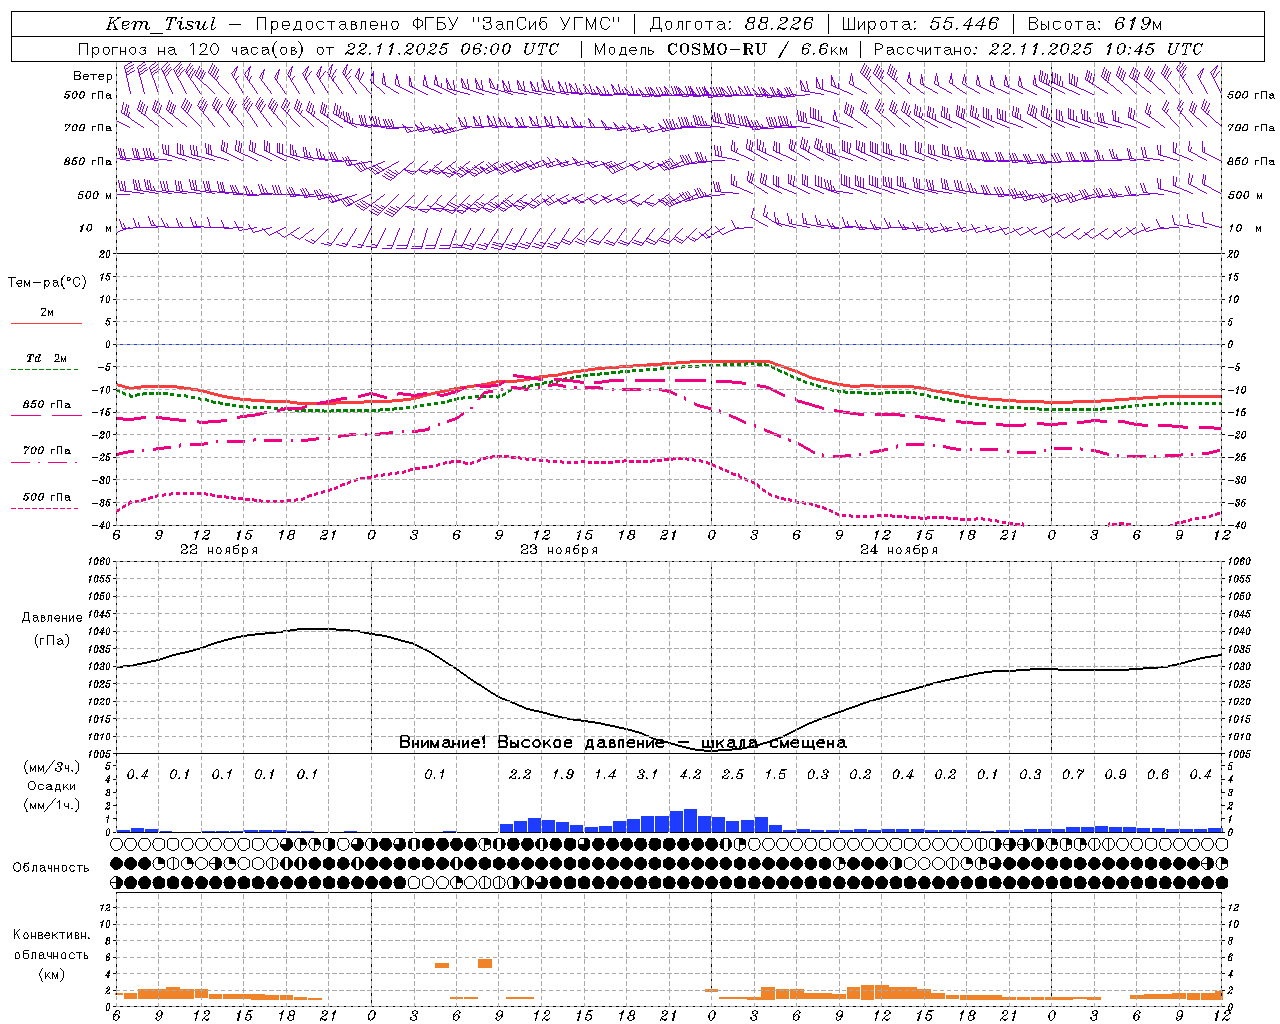Click the 2.2 precipitation value
The height and width of the screenshot is (1024, 1280).
tap(520, 775)
